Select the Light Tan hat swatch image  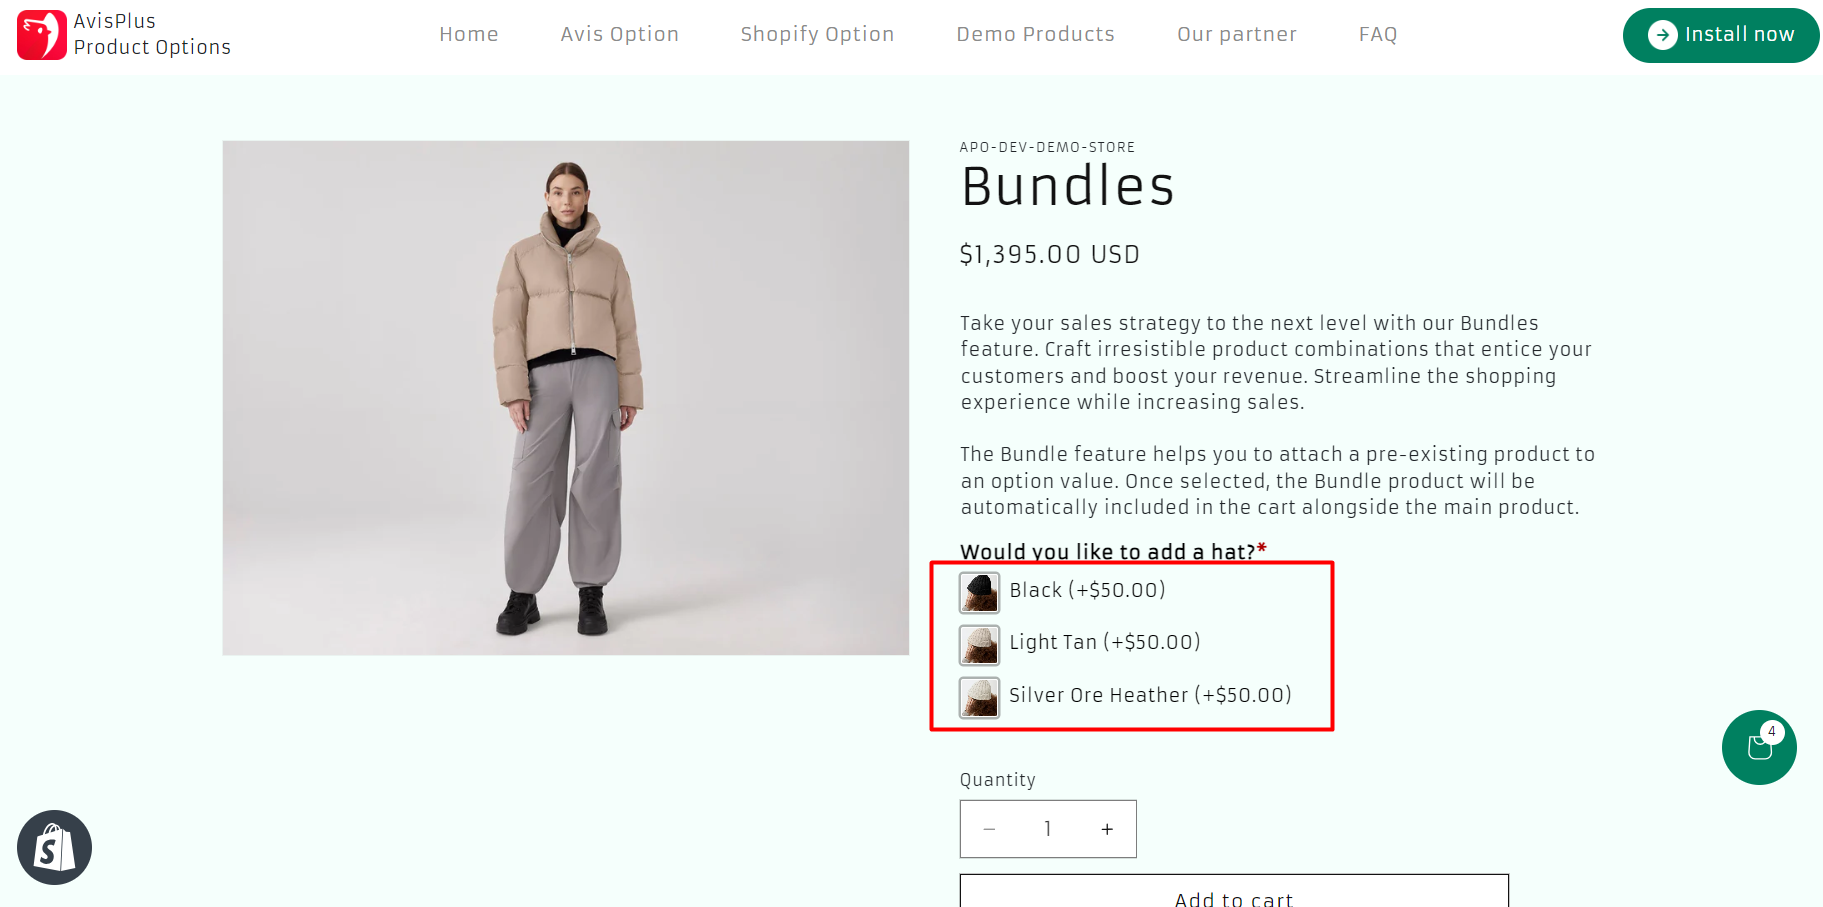[x=979, y=645]
